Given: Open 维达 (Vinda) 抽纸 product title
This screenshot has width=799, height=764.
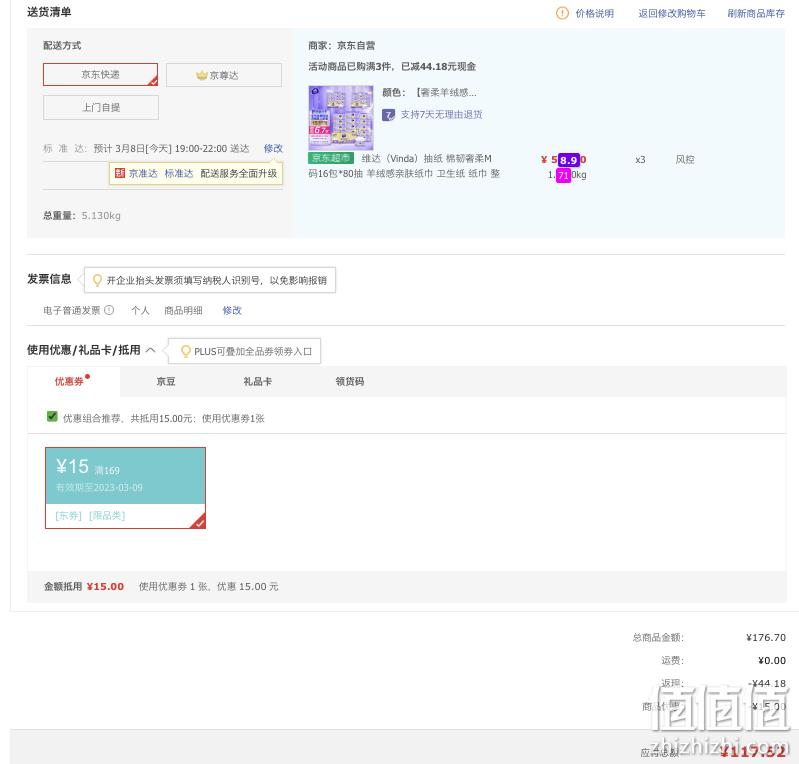Looking at the screenshot, I should click(404, 166).
